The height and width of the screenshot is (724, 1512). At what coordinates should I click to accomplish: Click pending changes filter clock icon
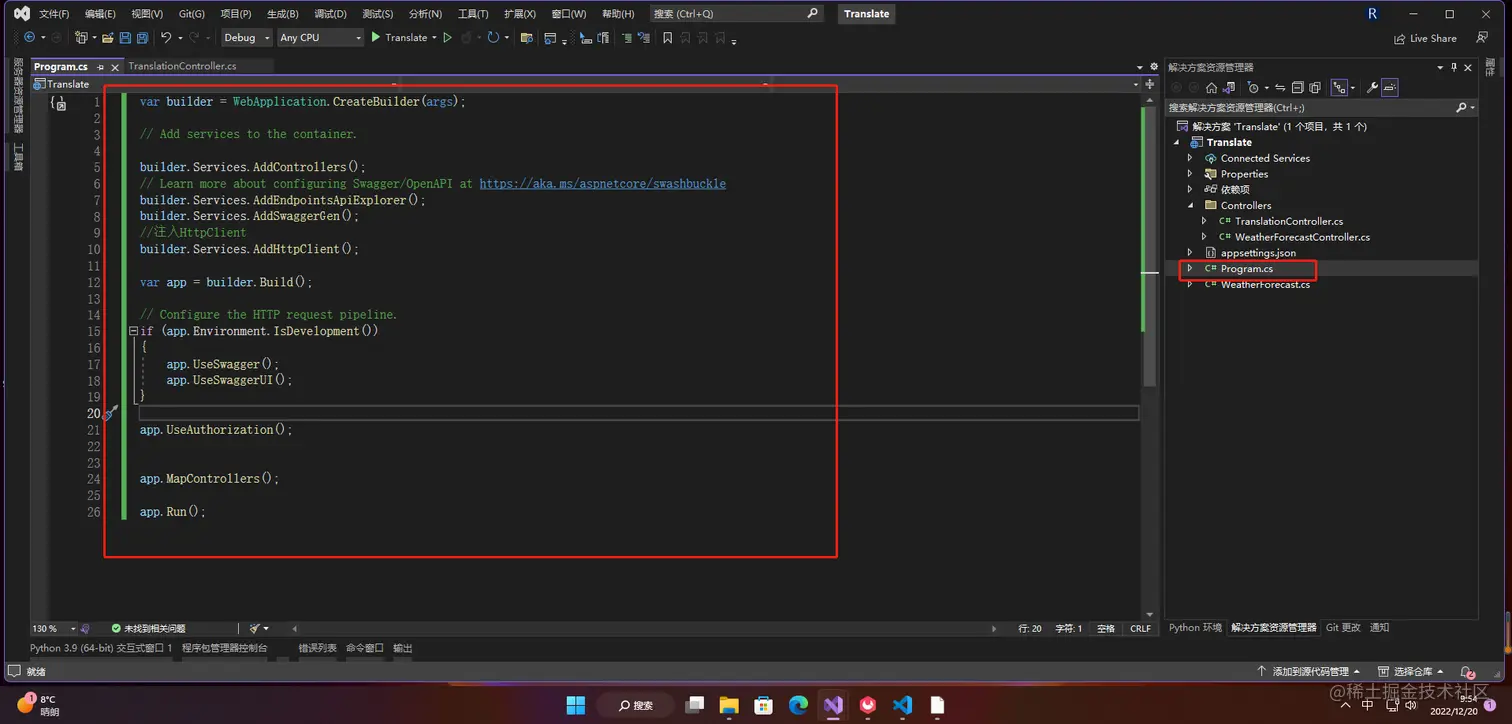pos(1253,88)
